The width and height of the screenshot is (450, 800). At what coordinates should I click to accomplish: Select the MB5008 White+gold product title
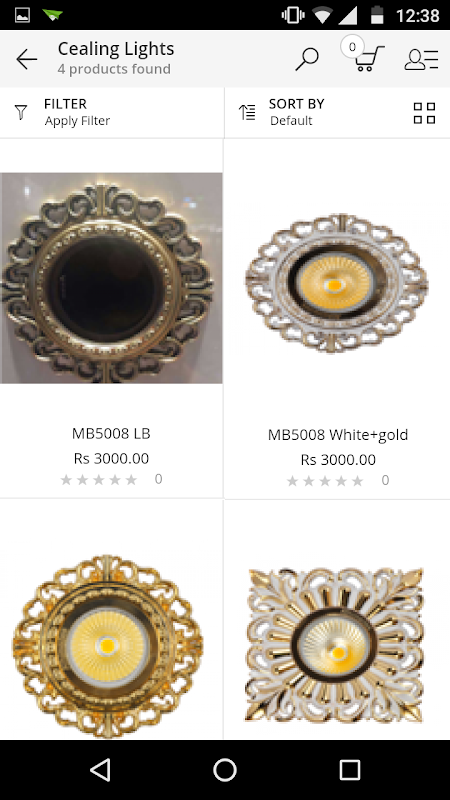click(338, 435)
